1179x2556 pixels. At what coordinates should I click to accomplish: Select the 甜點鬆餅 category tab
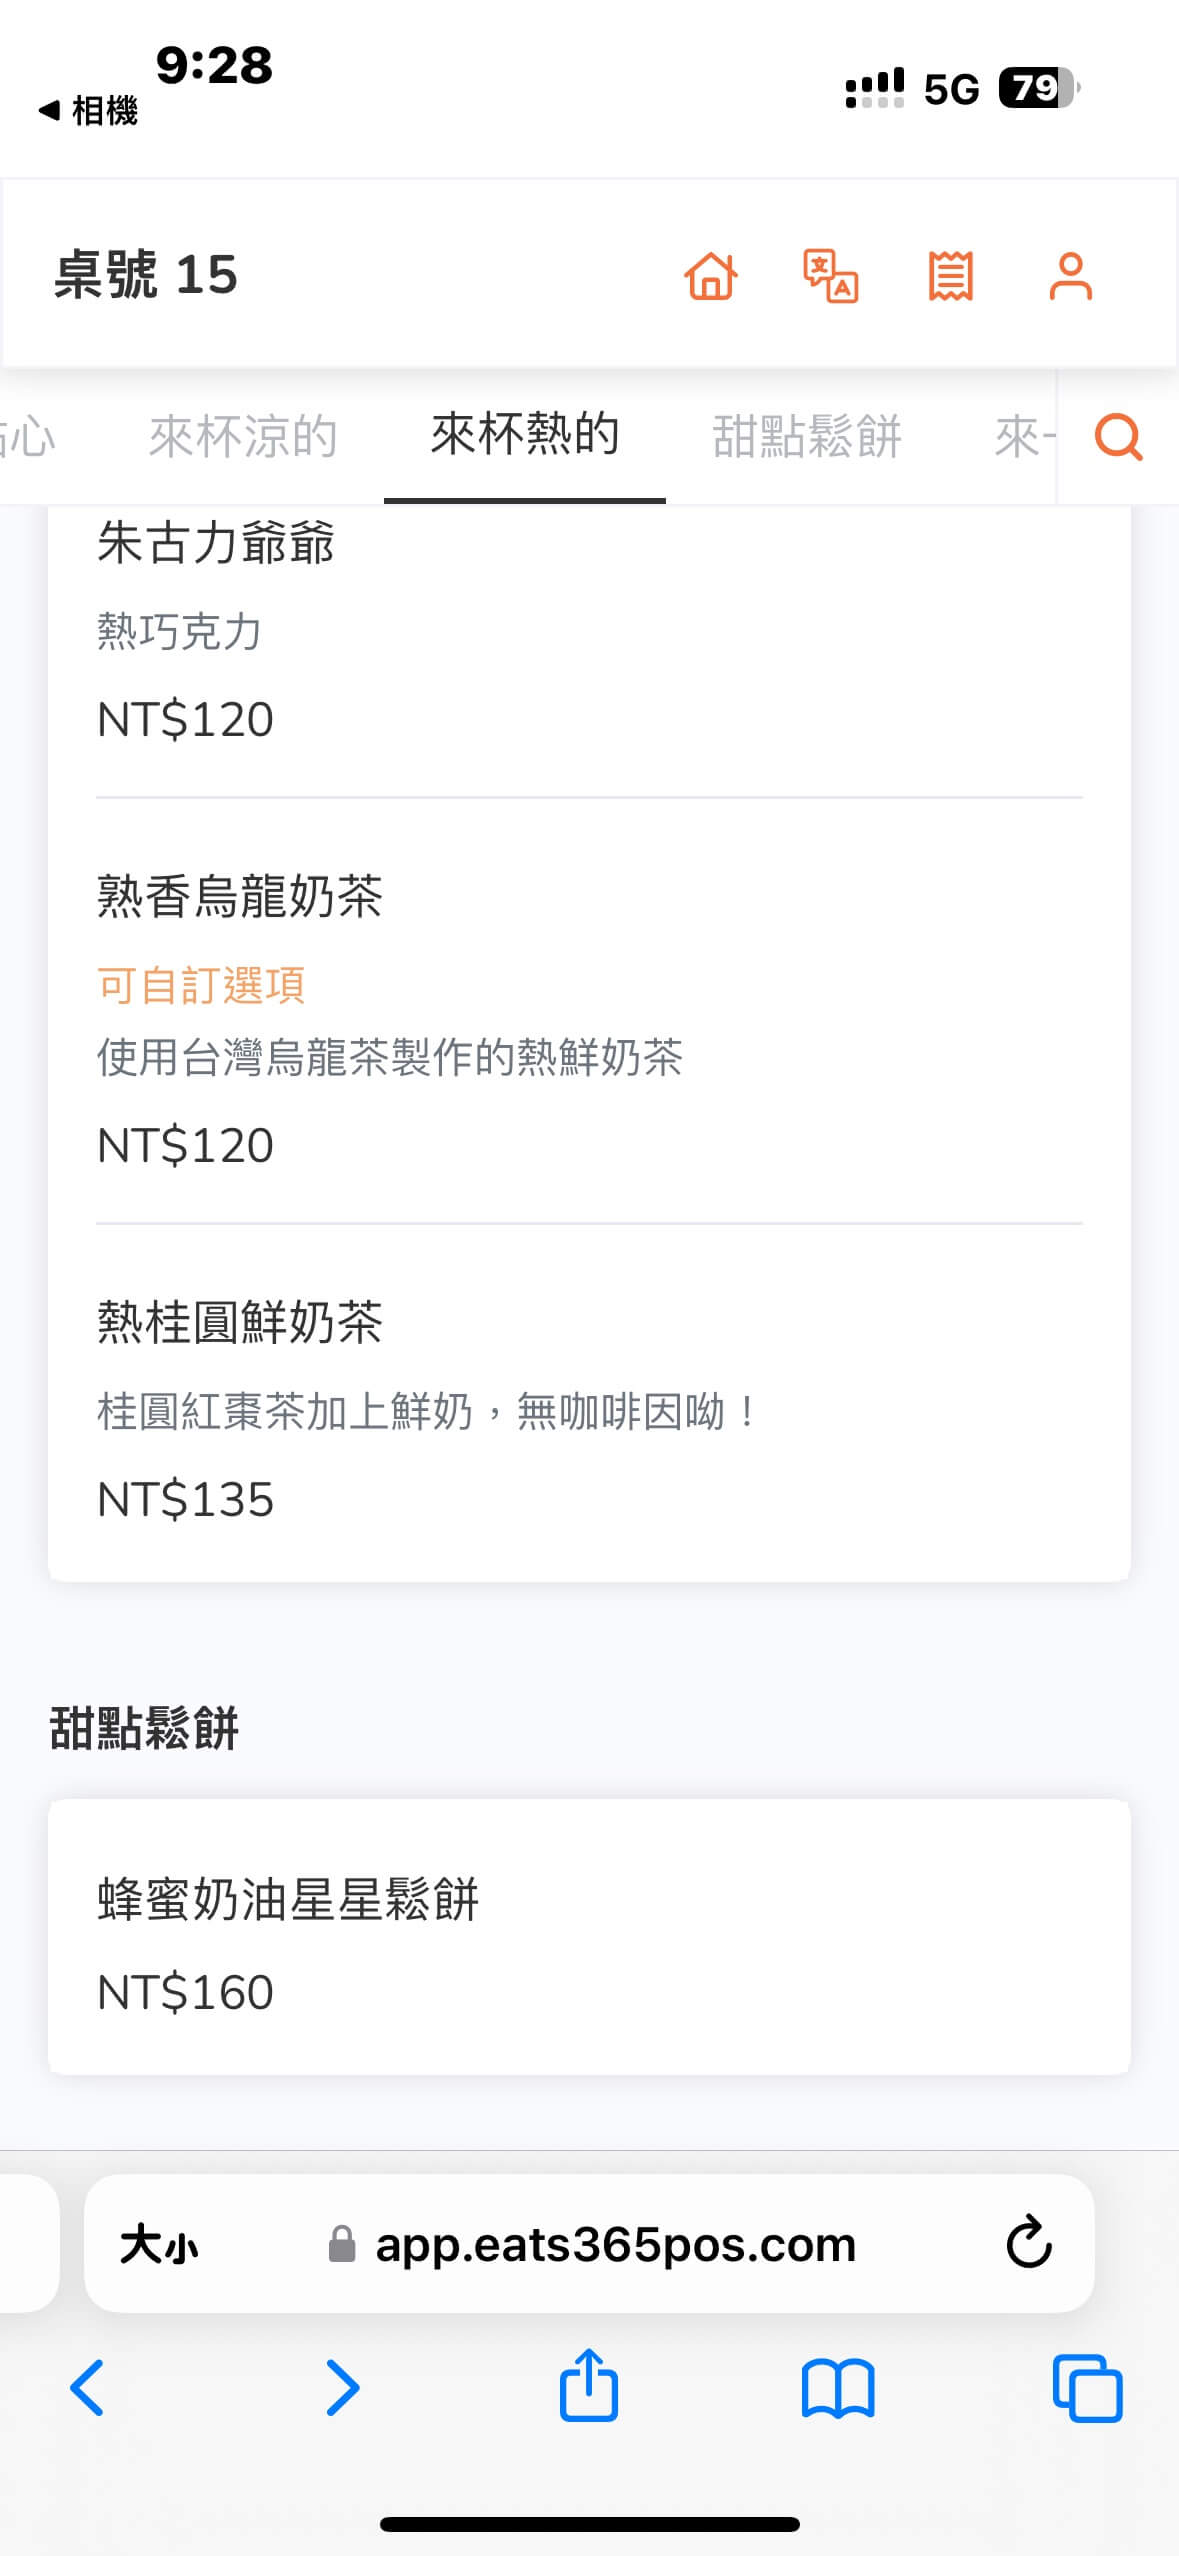[807, 437]
